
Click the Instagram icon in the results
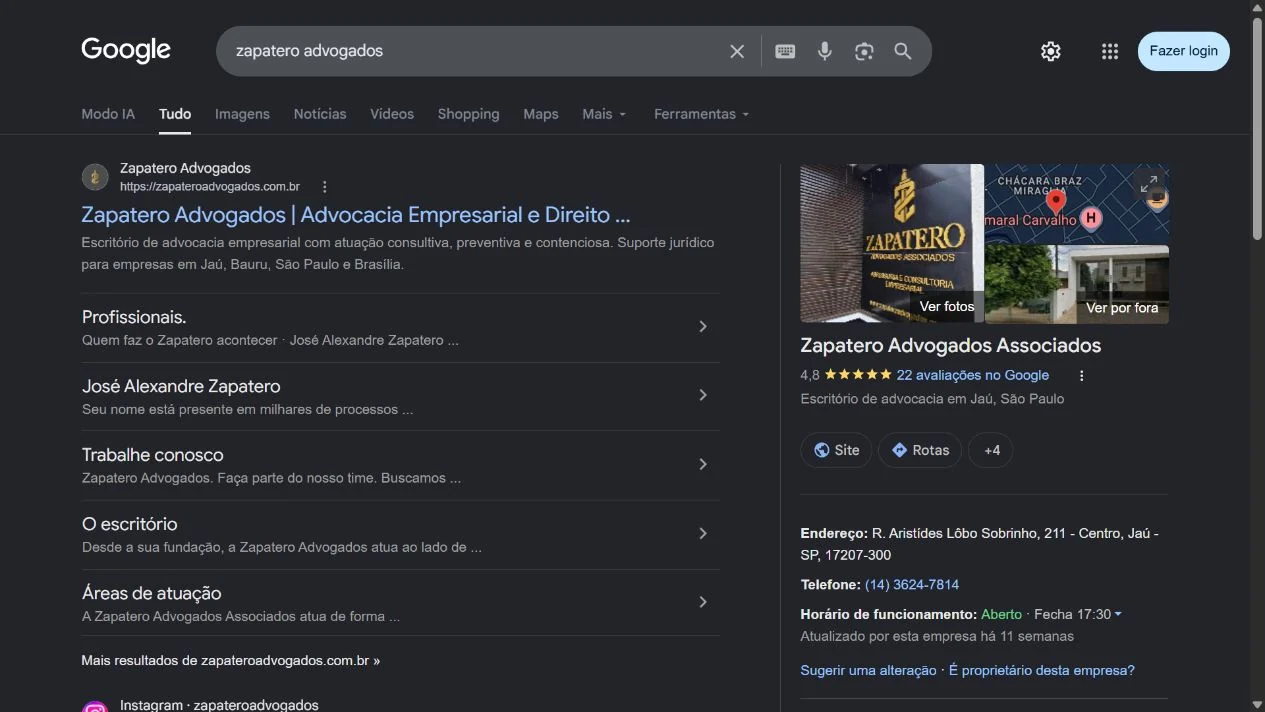point(95,707)
